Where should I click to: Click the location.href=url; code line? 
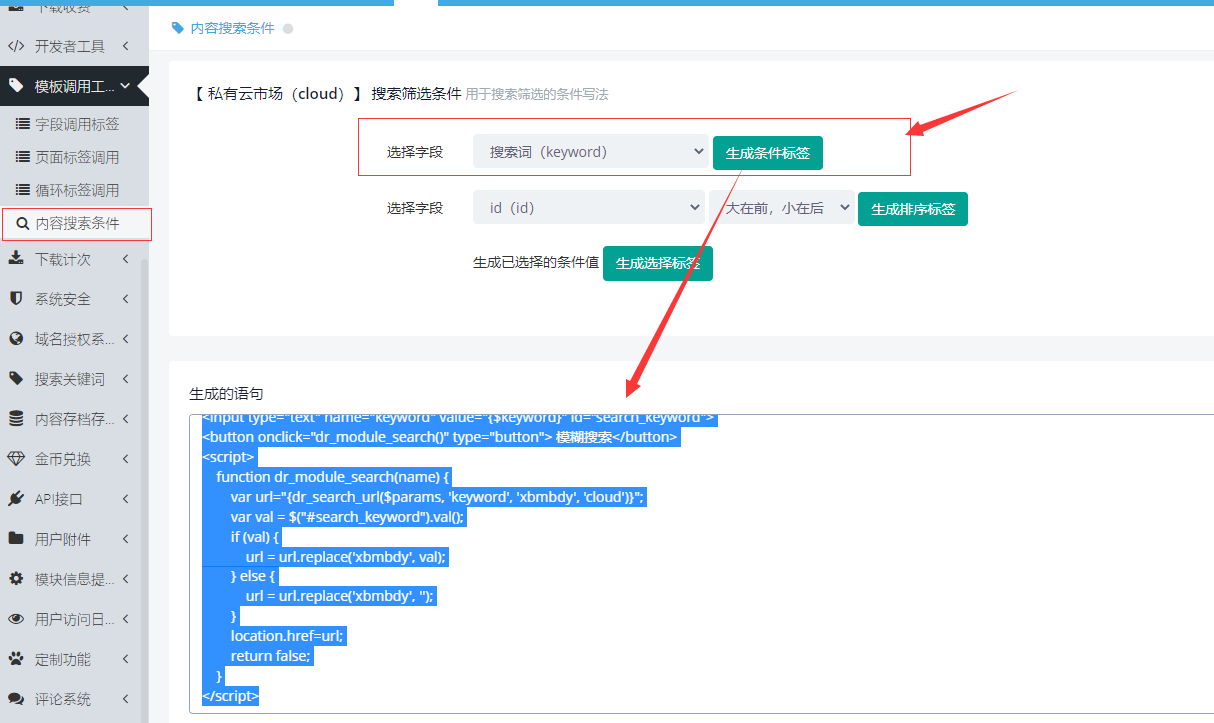287,636
